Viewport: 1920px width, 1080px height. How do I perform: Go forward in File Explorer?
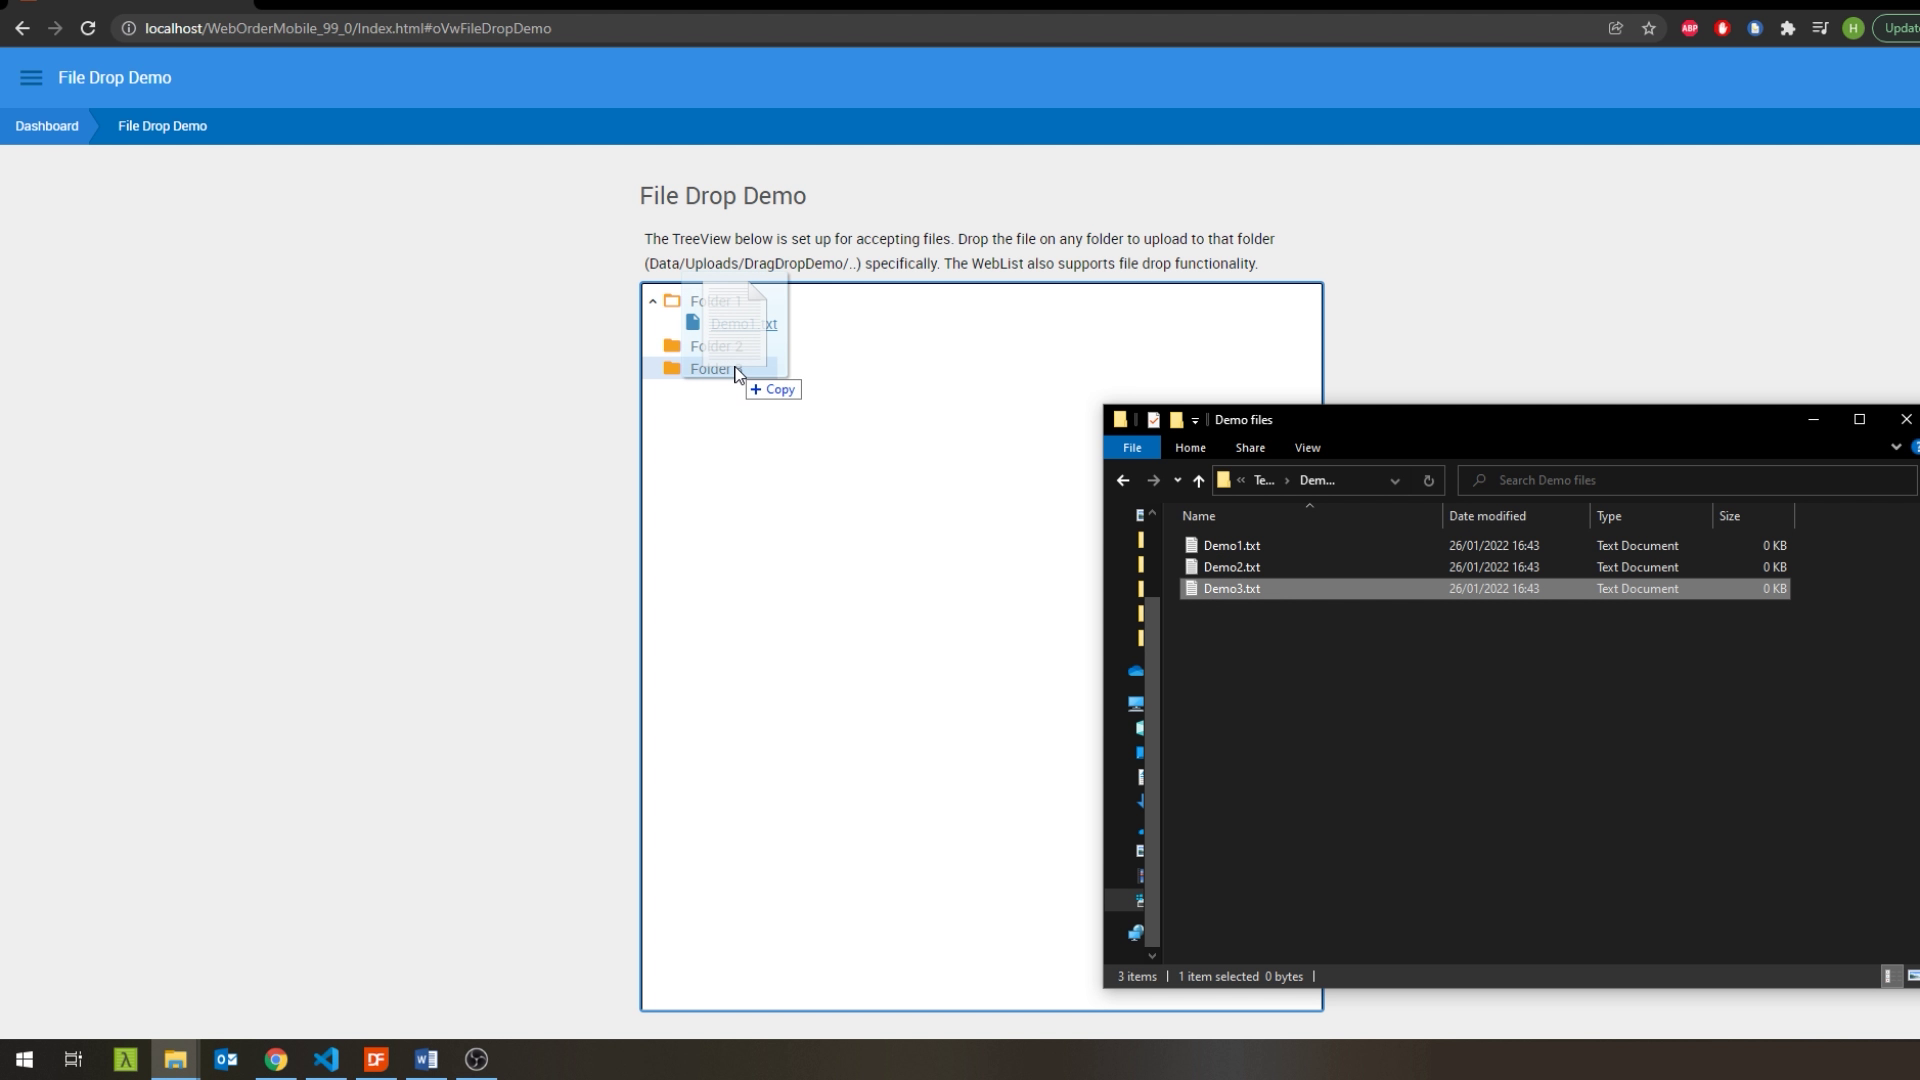[1153, 481]
